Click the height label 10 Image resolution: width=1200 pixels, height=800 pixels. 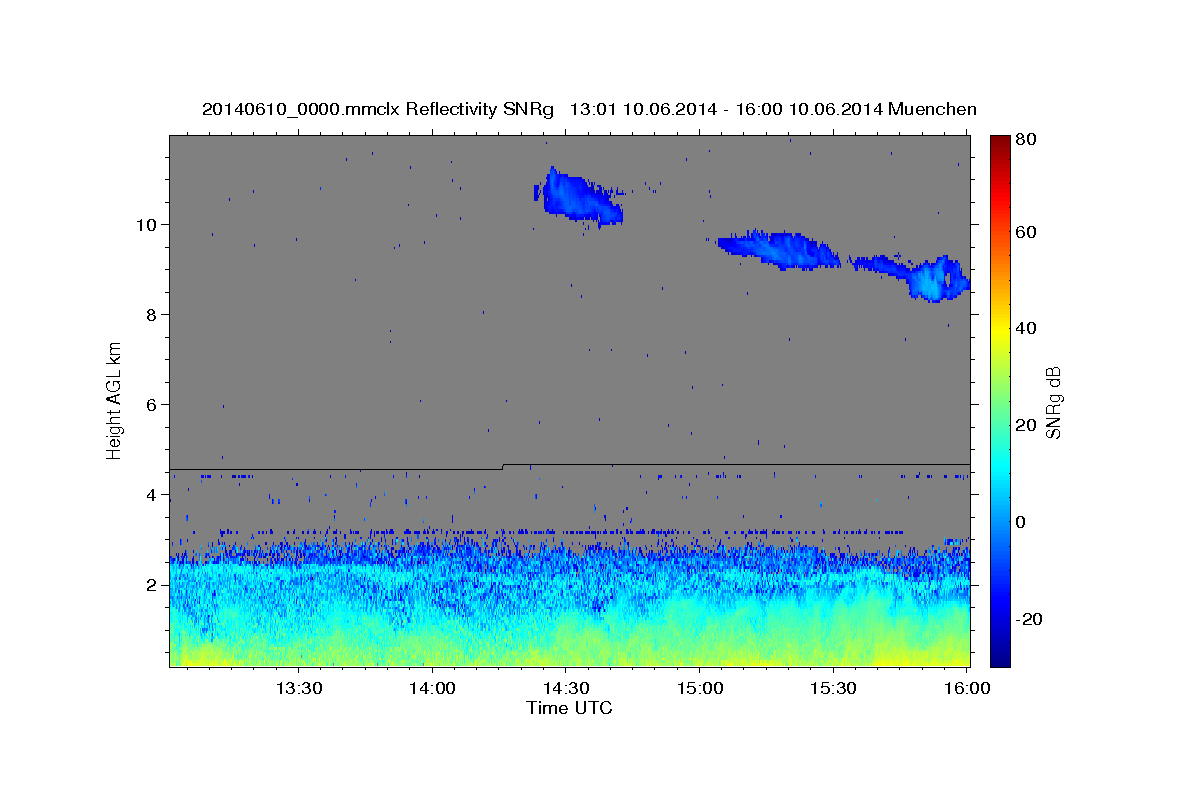click(x=146, y=224)
